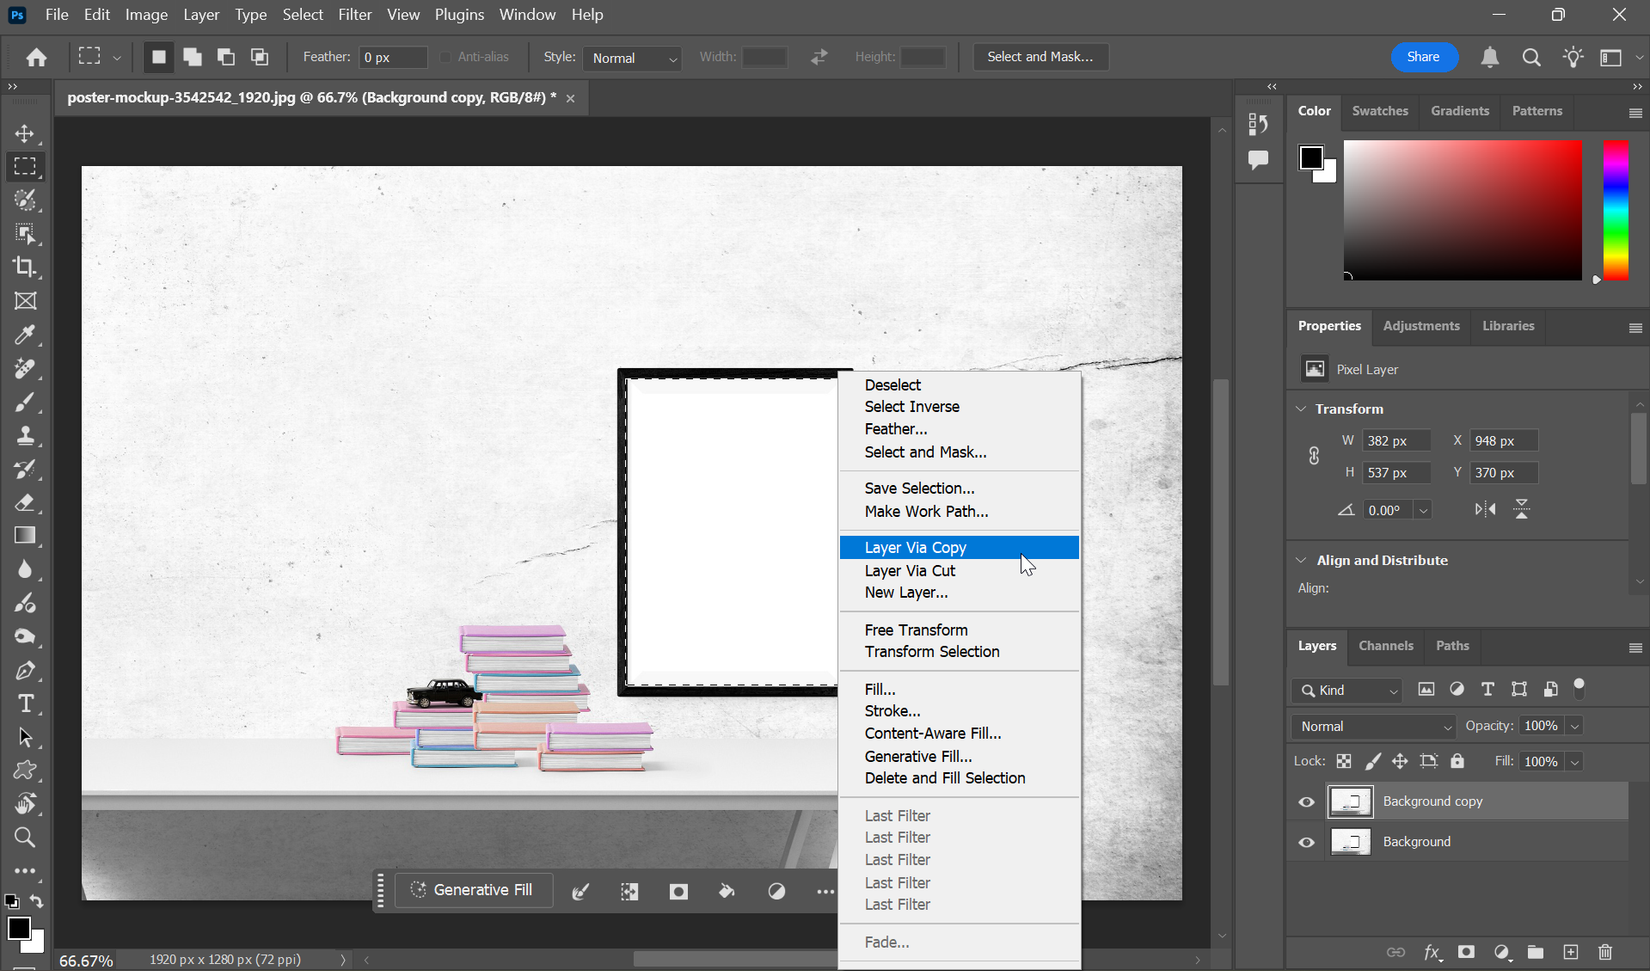The height and width of the screenshot is (971, 1650).
Task: Select the Zoom tool
Action: pyautogui.click(x=25, y=837)
